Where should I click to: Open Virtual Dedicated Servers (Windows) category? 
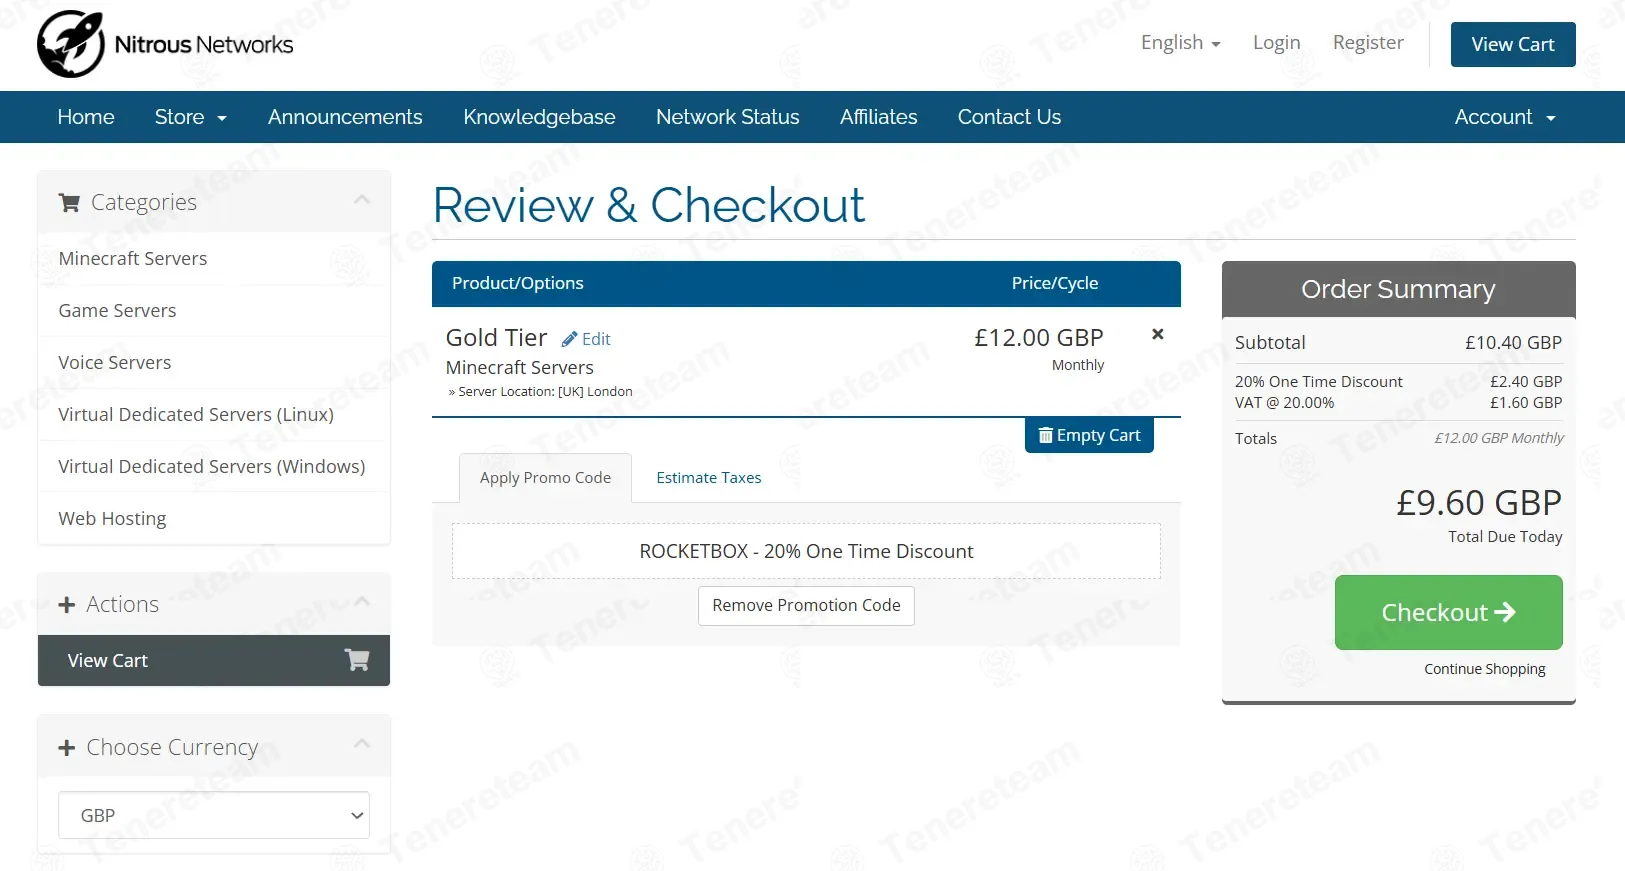[x=214, y=466]
